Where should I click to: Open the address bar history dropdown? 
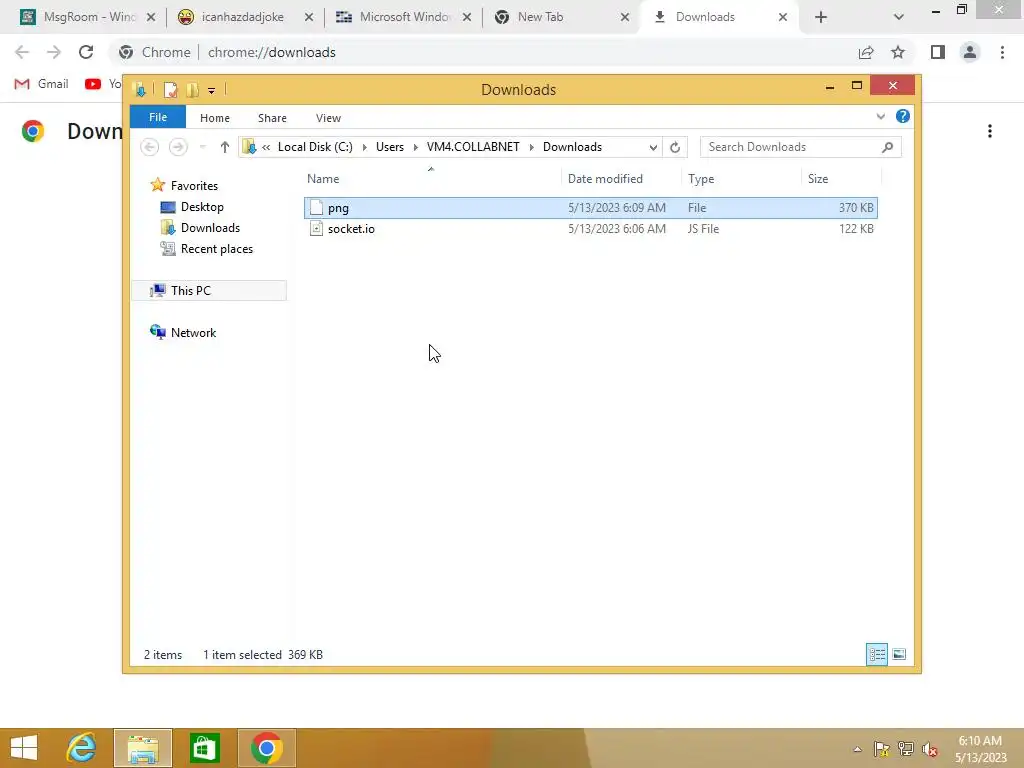point(652,147)
